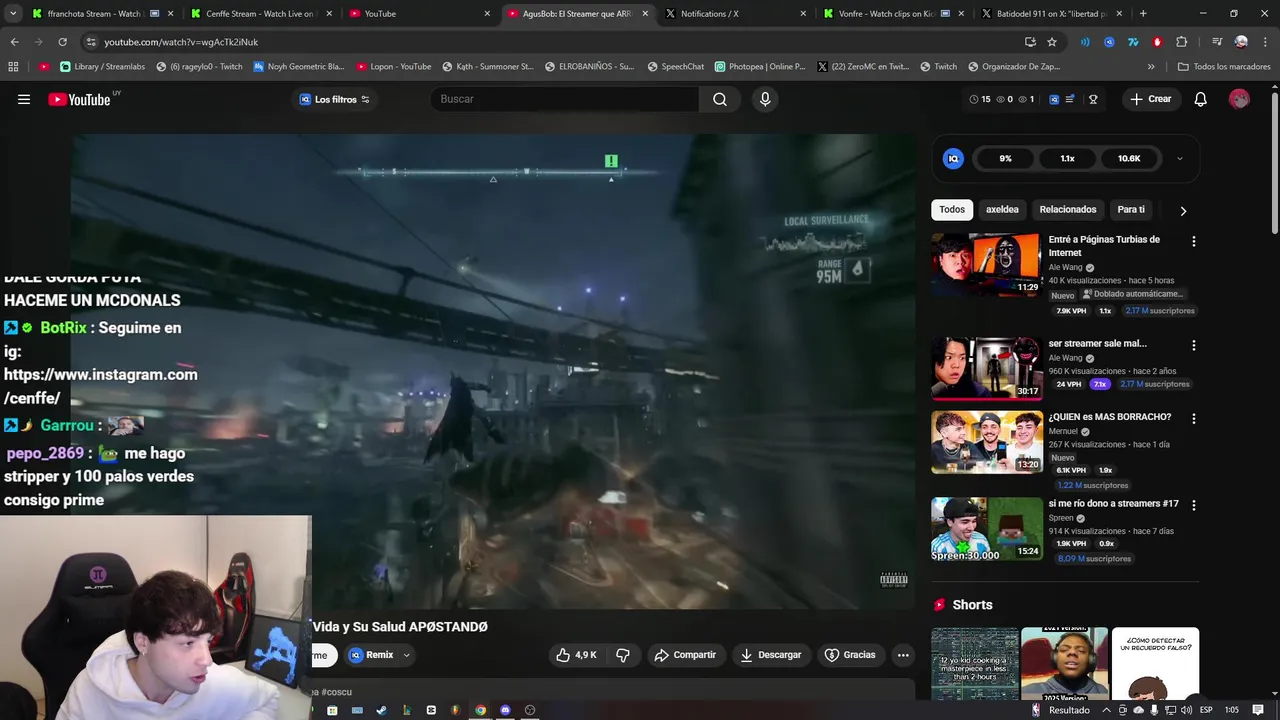
Task: Expand the vidIQ score panel chevron
Action: click(x=1180, y=158)
